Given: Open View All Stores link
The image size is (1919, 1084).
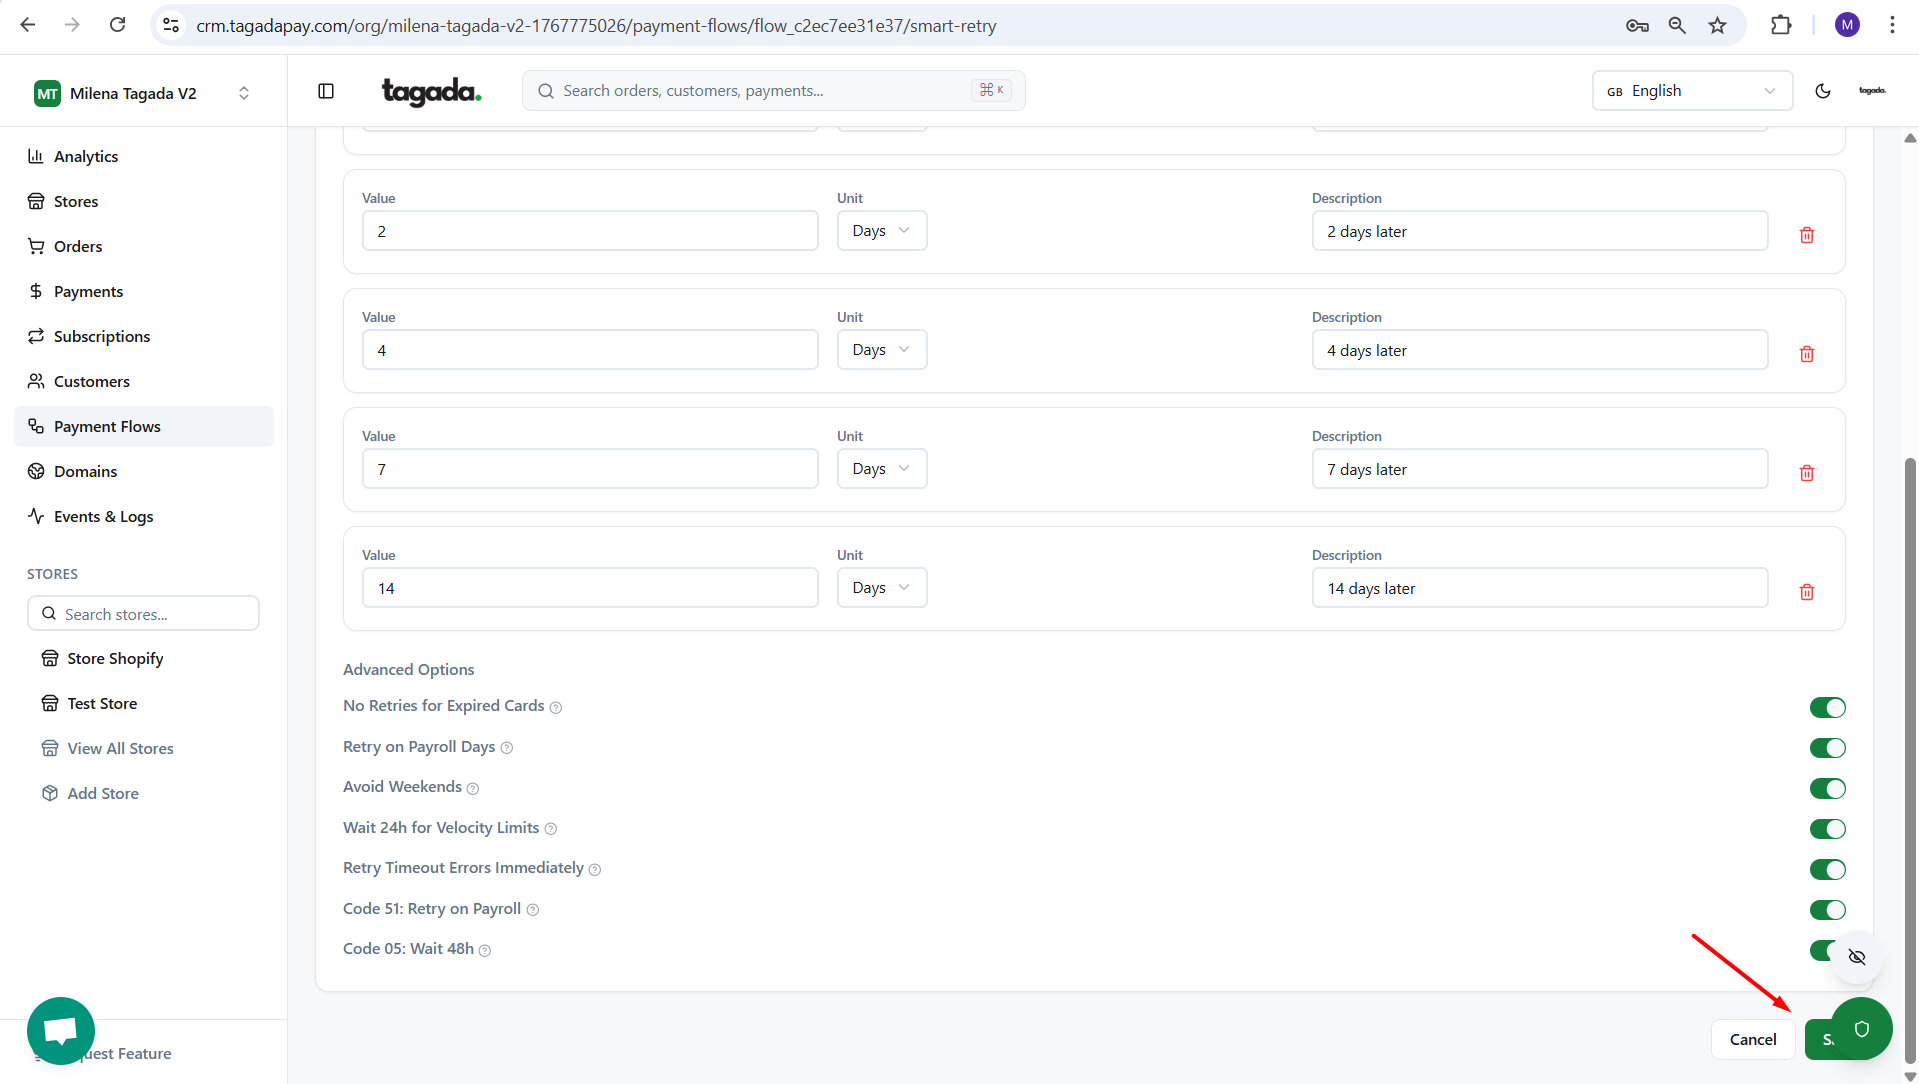Looking at the screenshot, I should click(120, 748).
